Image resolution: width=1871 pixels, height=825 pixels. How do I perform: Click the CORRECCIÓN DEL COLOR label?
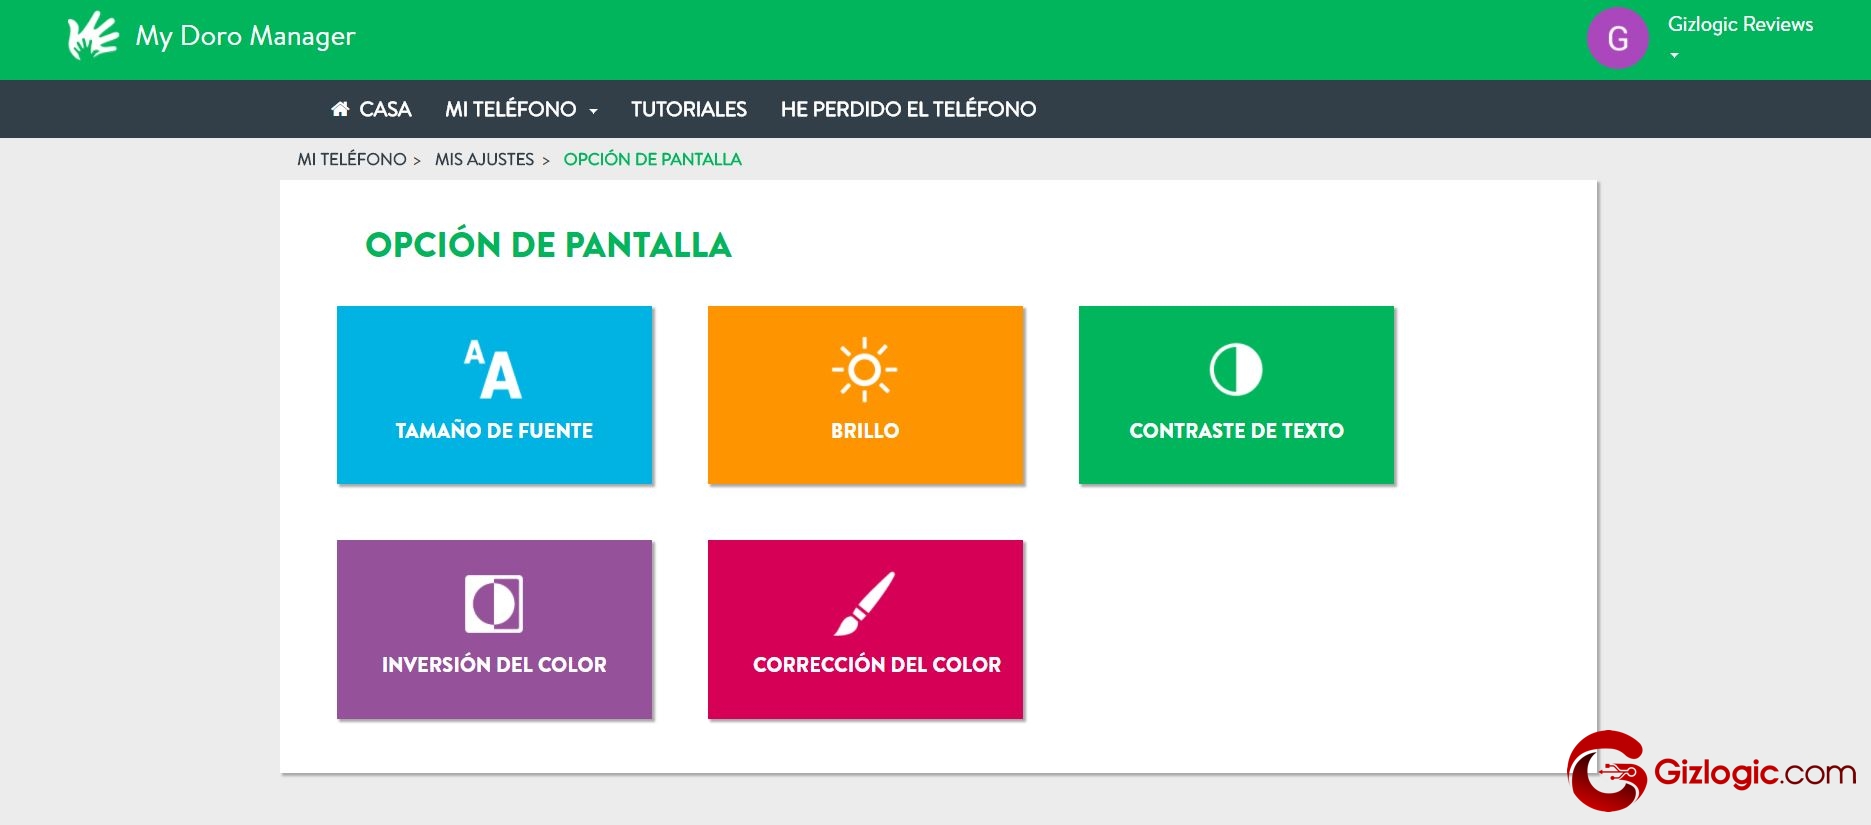[876, 665]
